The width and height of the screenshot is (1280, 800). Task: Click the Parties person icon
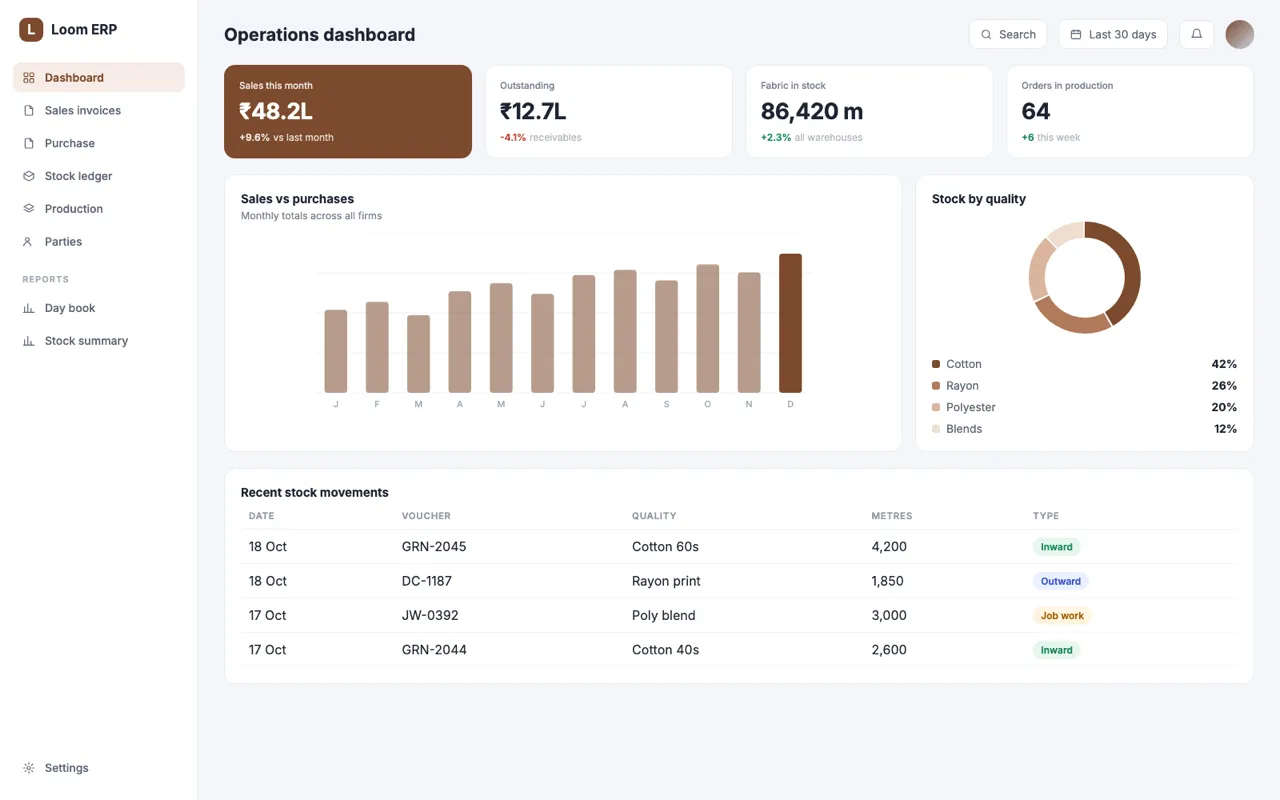29,242
